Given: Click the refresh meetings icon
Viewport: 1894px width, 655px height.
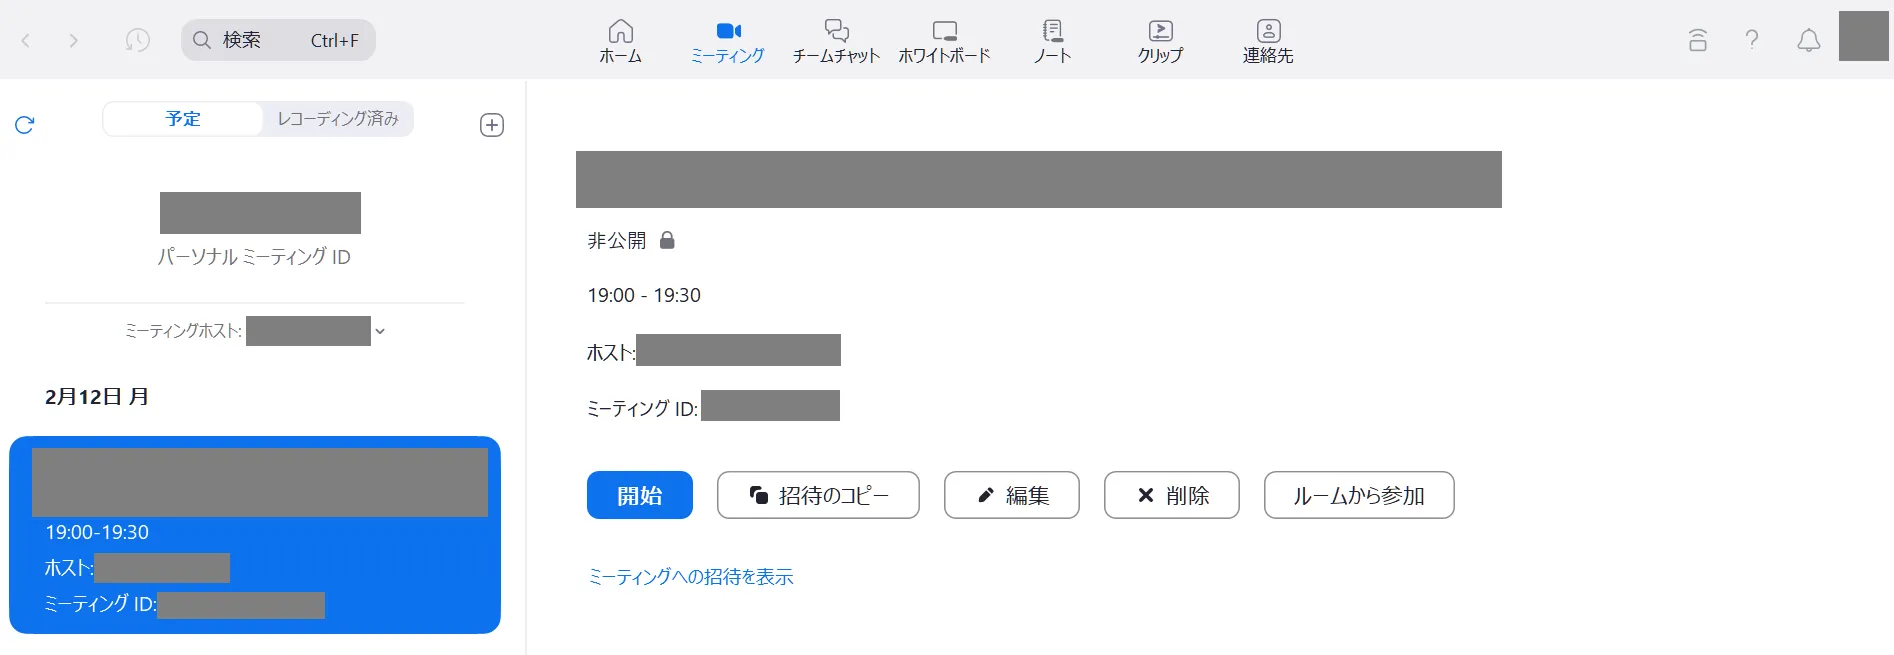Looking at the screenshot, I should coord(25,125).
